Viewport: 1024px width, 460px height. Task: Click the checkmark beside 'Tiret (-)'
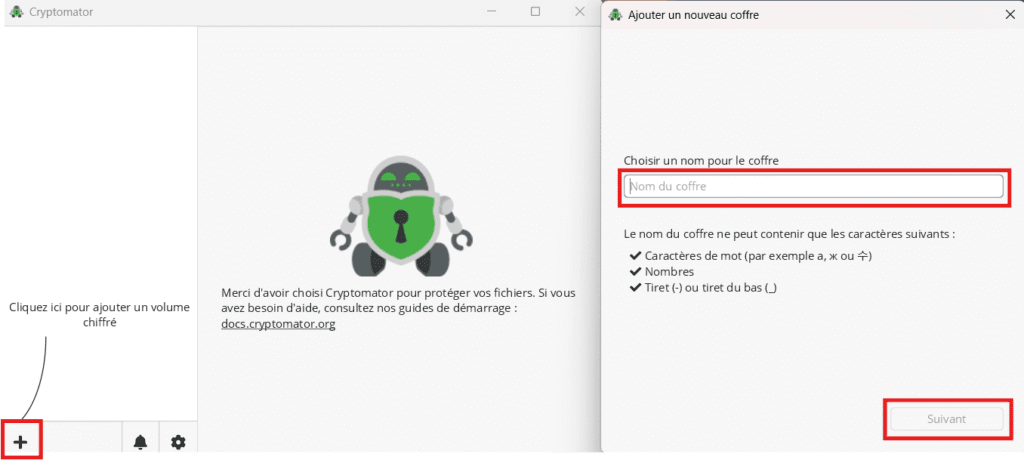point(635,288)
